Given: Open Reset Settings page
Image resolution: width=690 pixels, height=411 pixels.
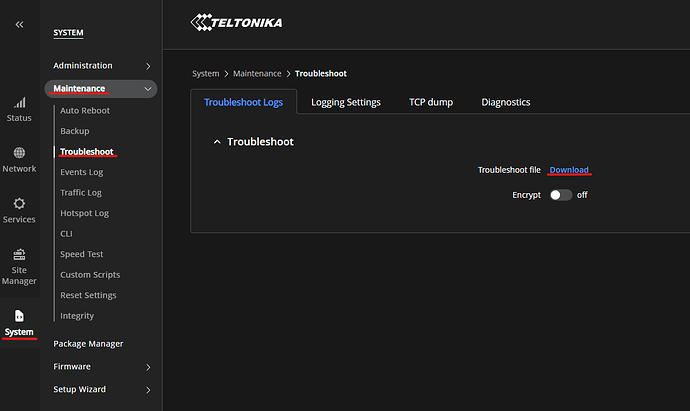Looking at the screenshot, I should [88, 295].
